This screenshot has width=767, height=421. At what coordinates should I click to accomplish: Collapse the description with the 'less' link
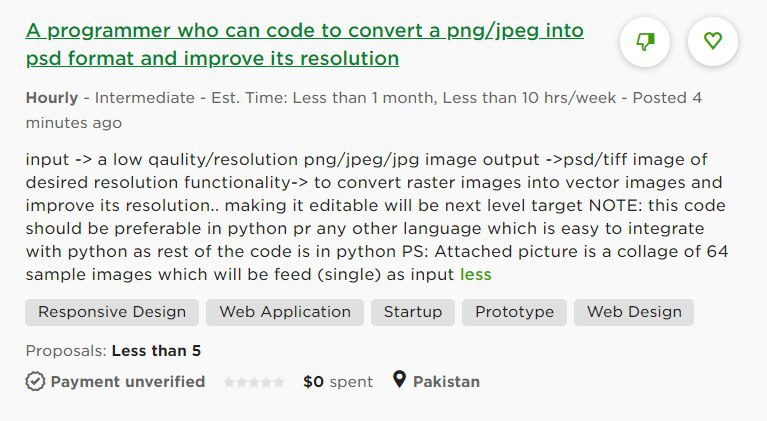tap(475, 274)
